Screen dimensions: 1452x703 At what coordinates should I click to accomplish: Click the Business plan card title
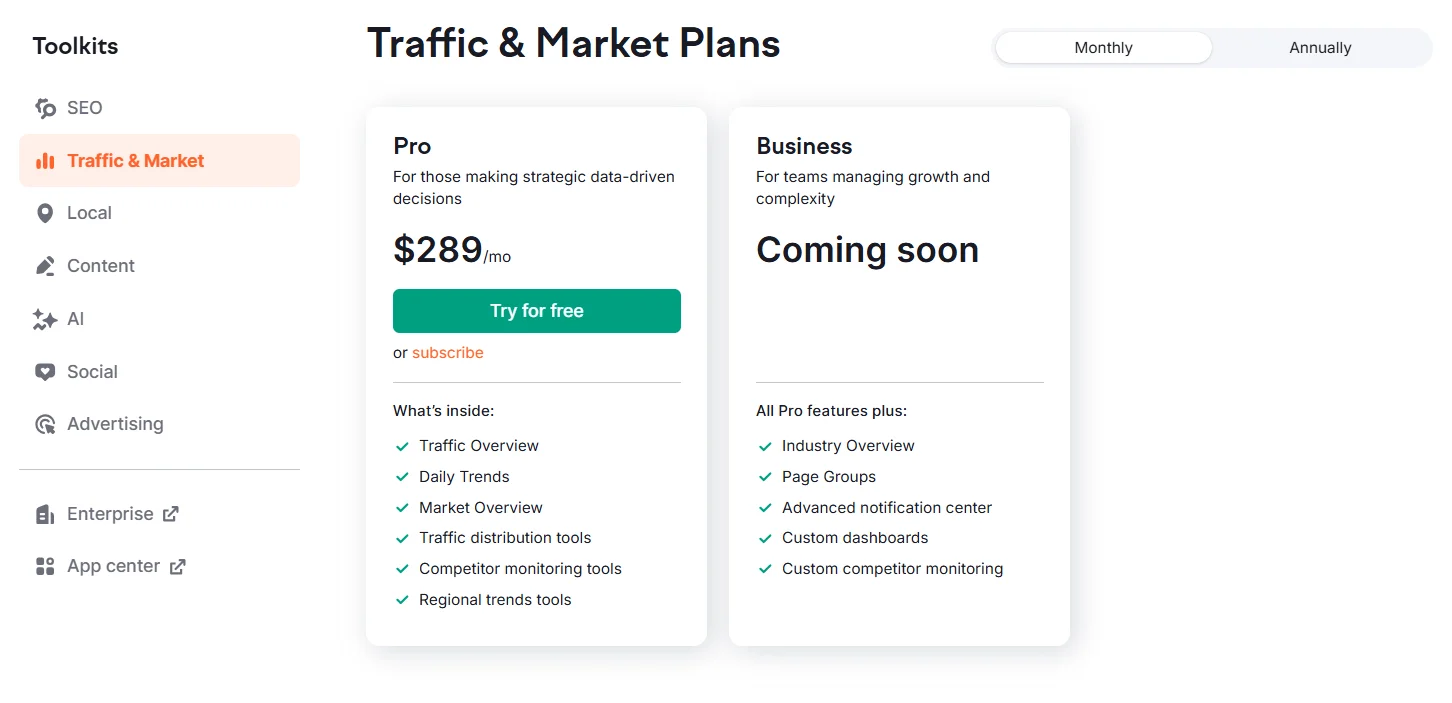804,146
